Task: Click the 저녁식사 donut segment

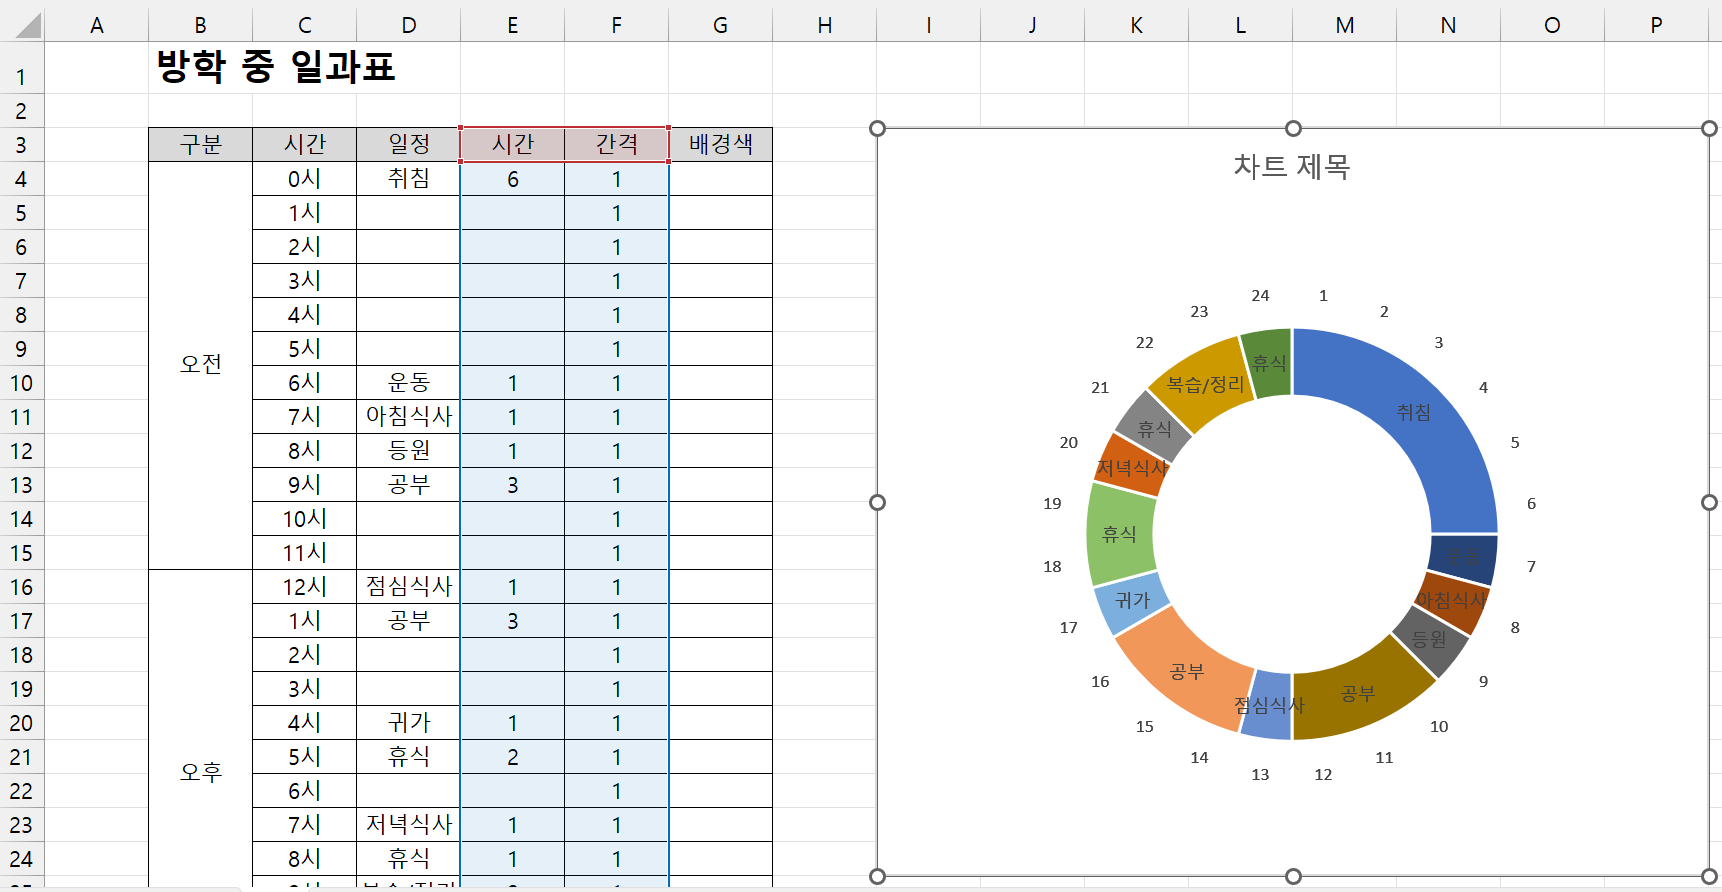Action: (1130, 466)
